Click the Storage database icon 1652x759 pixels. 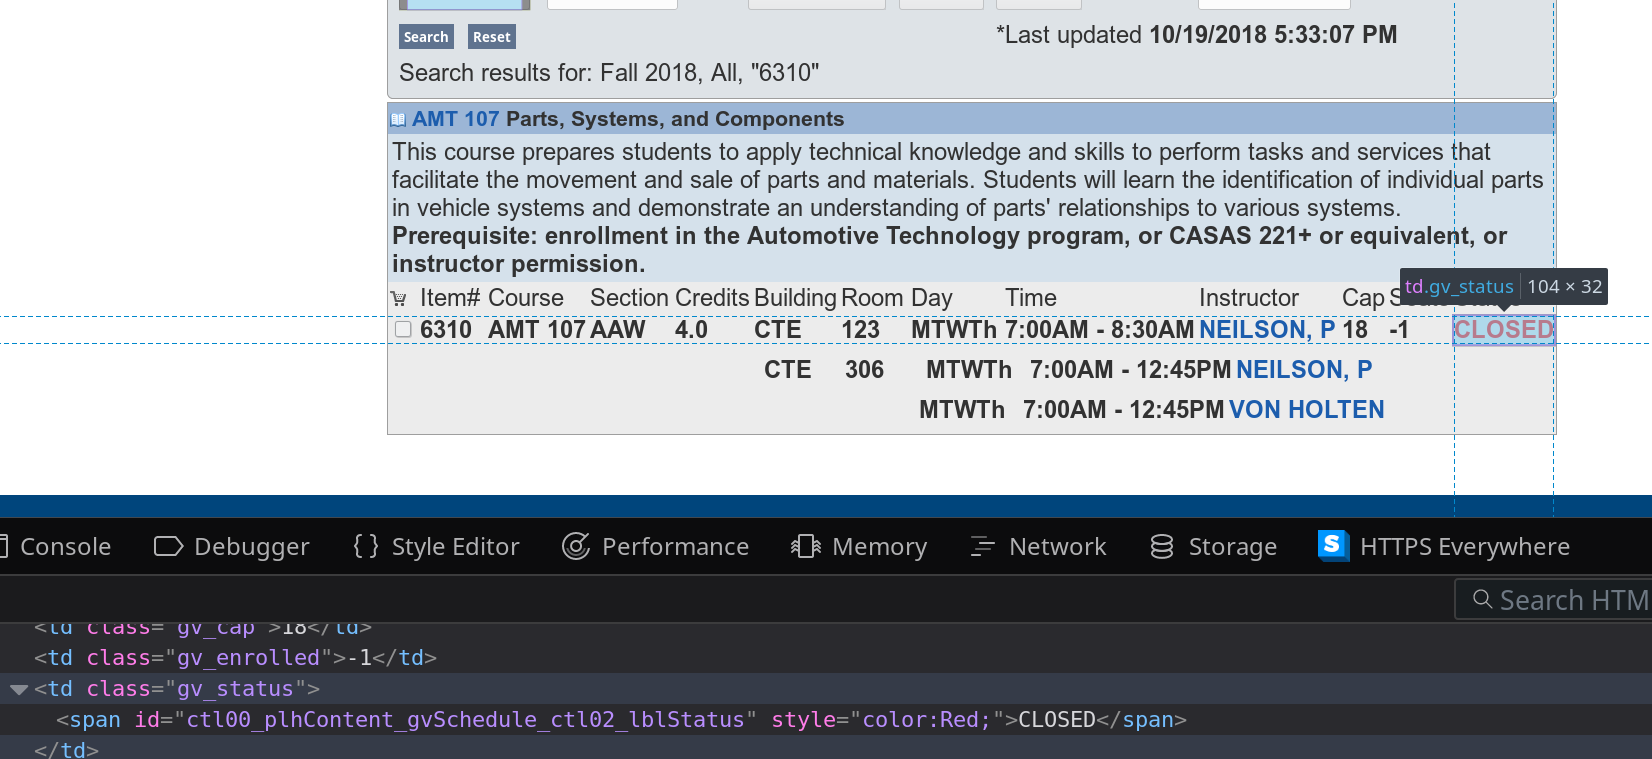[x=1162, y=546]
